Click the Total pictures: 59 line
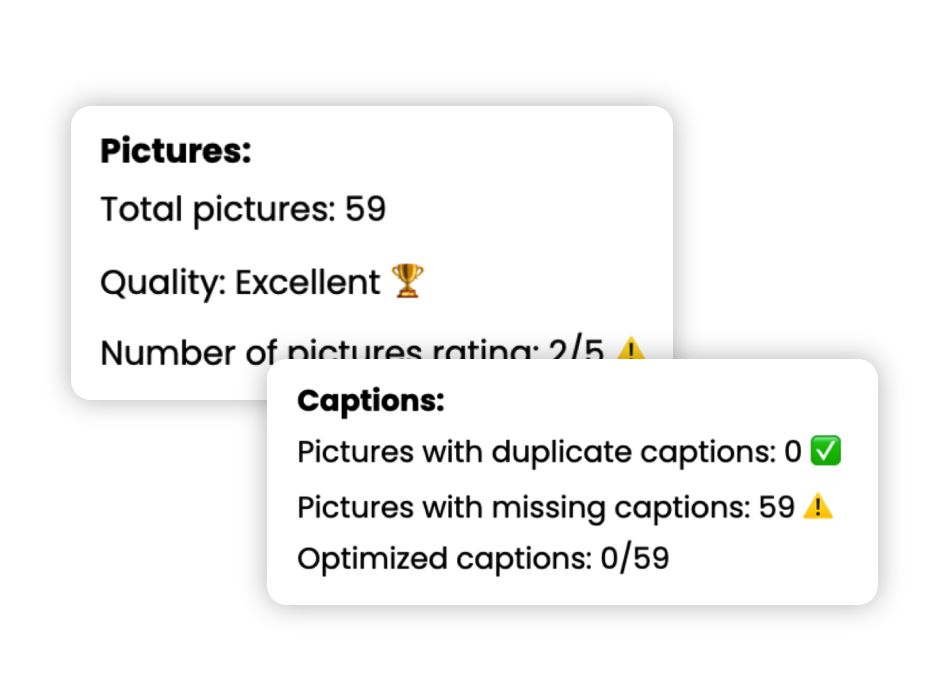The height and width of the screenshot is (688, 934). click(x=243, y=209)
